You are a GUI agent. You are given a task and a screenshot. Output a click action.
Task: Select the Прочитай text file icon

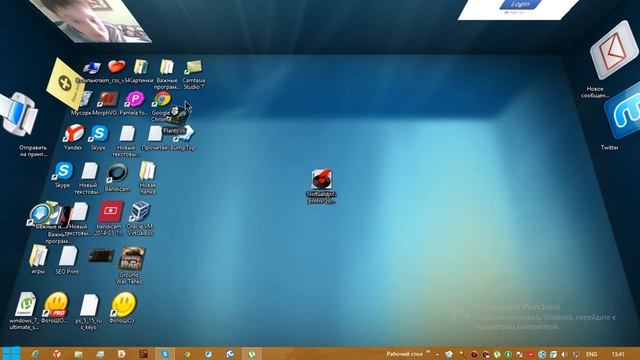tap(155, 133)
